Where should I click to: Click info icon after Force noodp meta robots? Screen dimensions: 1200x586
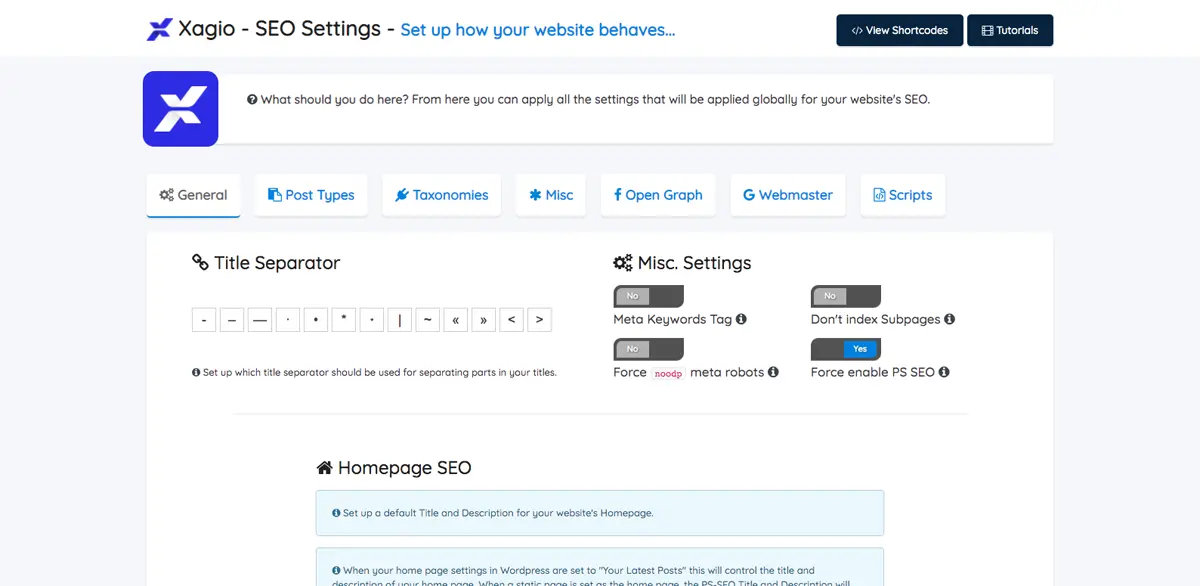[773, 372]
